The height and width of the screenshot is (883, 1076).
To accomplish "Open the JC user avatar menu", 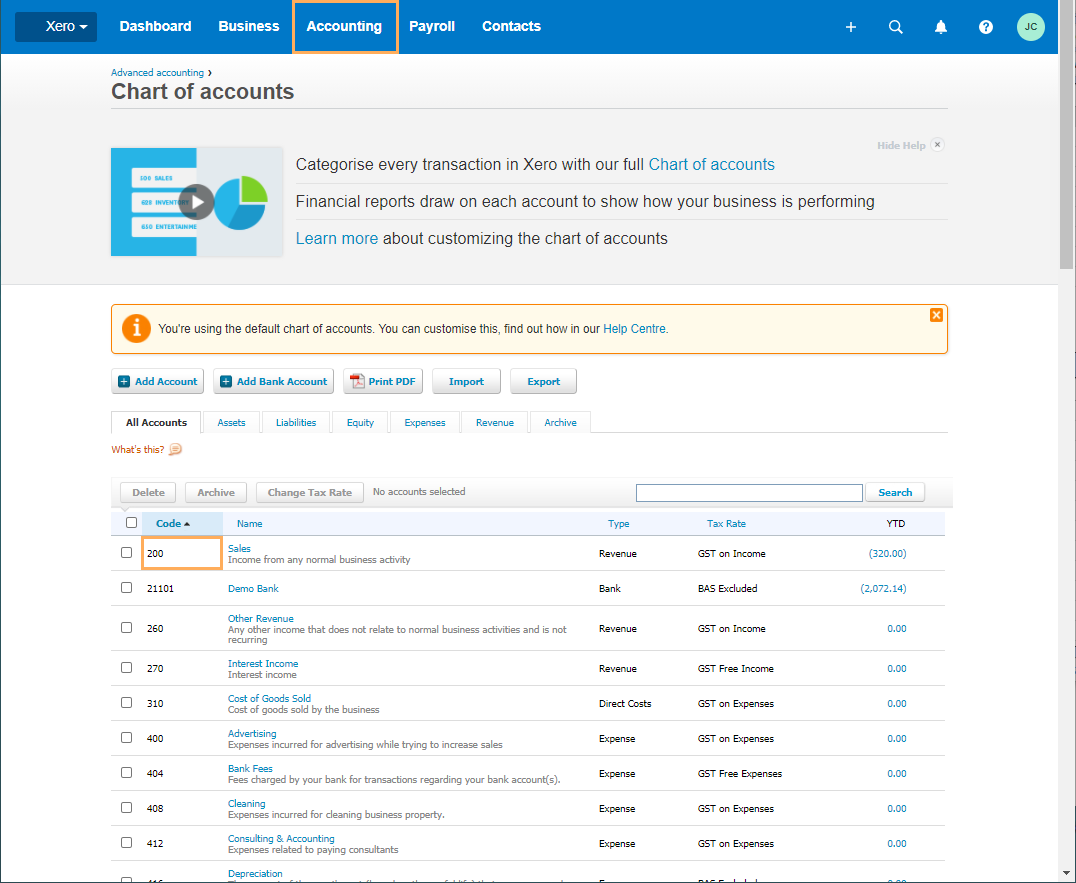I will [1031, 27].
